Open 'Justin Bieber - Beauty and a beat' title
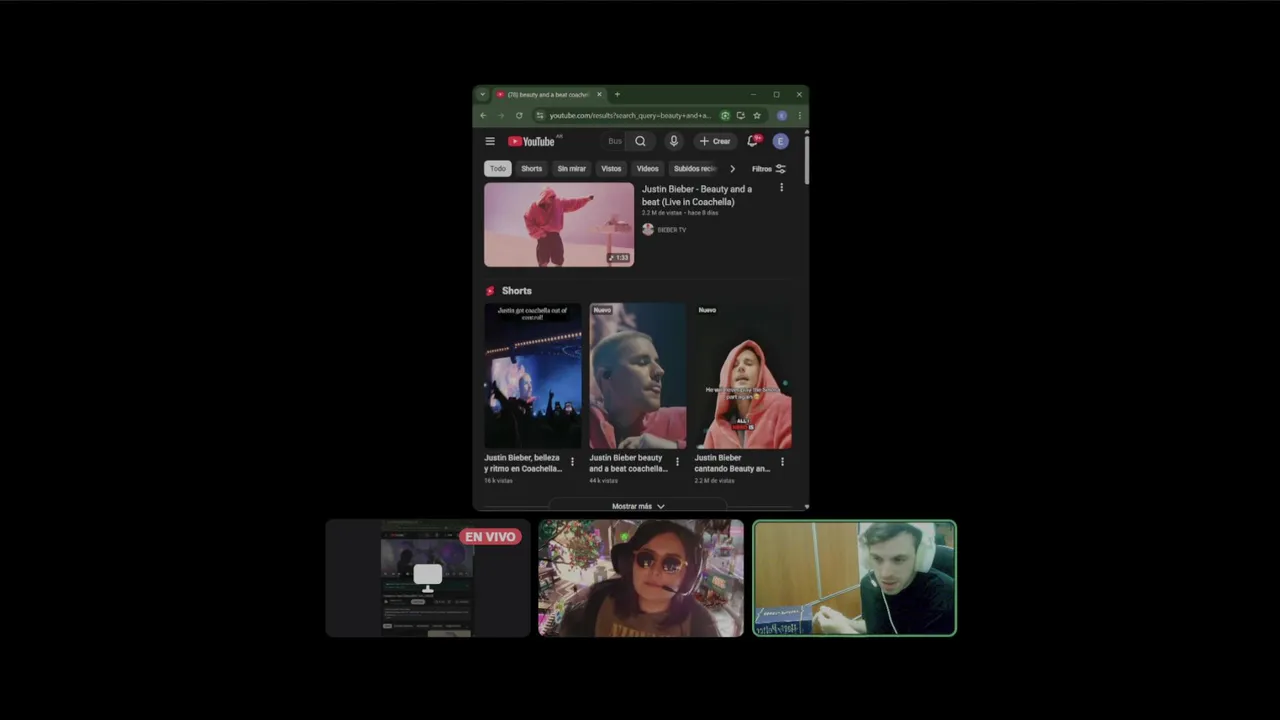 coord(697,195)
